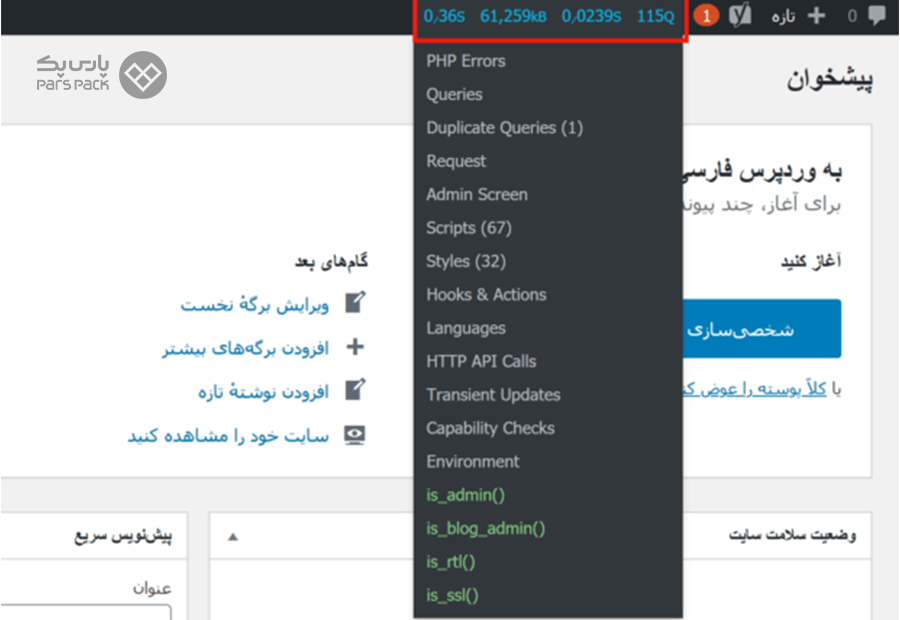Image resolution: width=900 pixels, height=620 pixels.
Task: Select HTTP API Calls
Action: tap(481, 361)
